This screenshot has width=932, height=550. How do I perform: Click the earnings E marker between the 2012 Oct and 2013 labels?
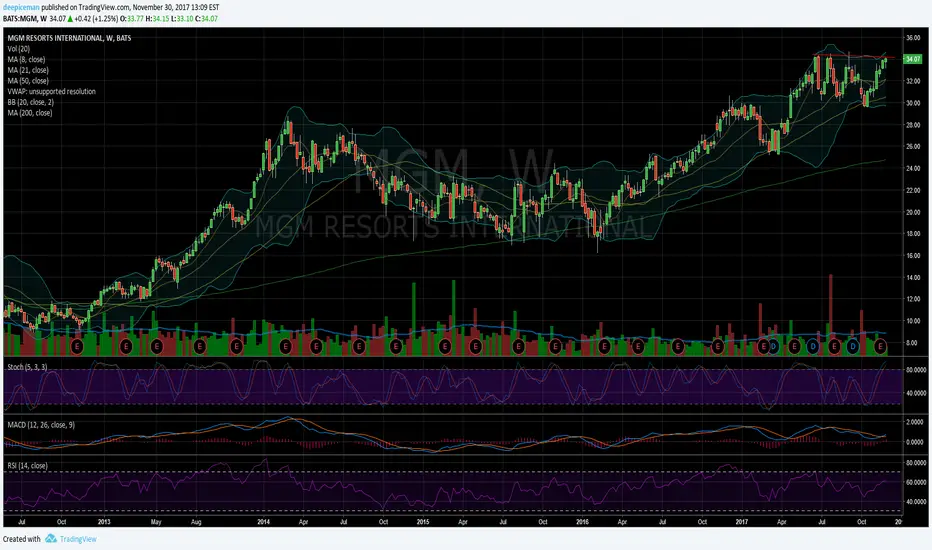(77, 346)
